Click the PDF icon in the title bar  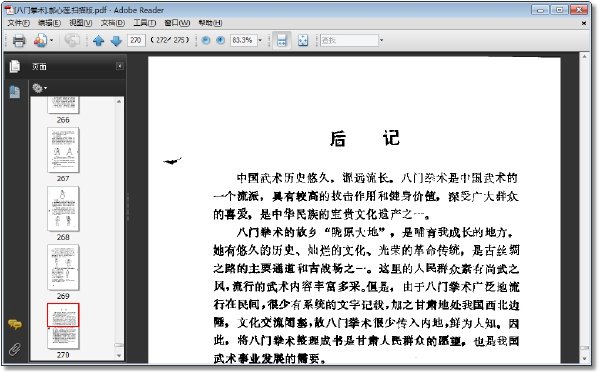pos(9,10)
